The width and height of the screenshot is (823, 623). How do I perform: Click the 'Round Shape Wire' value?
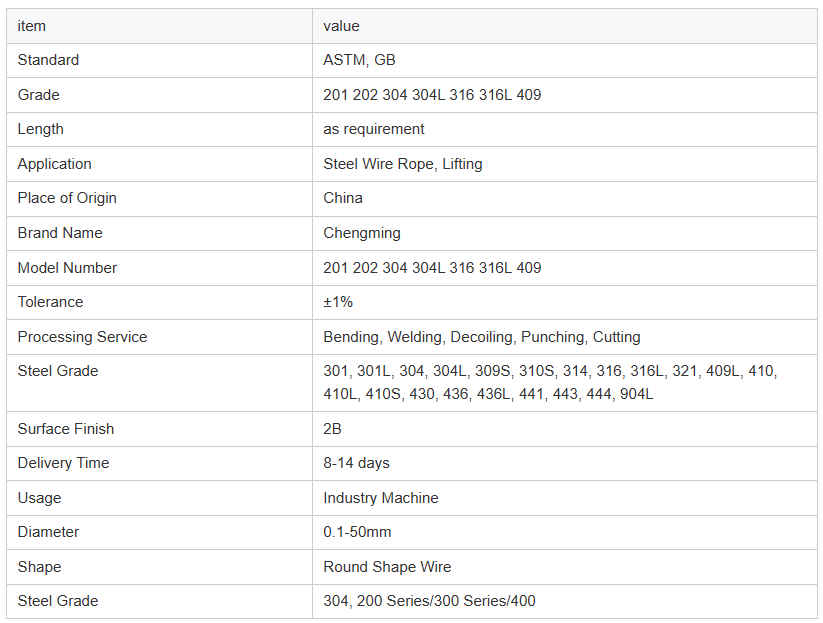click(x=387, y=567)
